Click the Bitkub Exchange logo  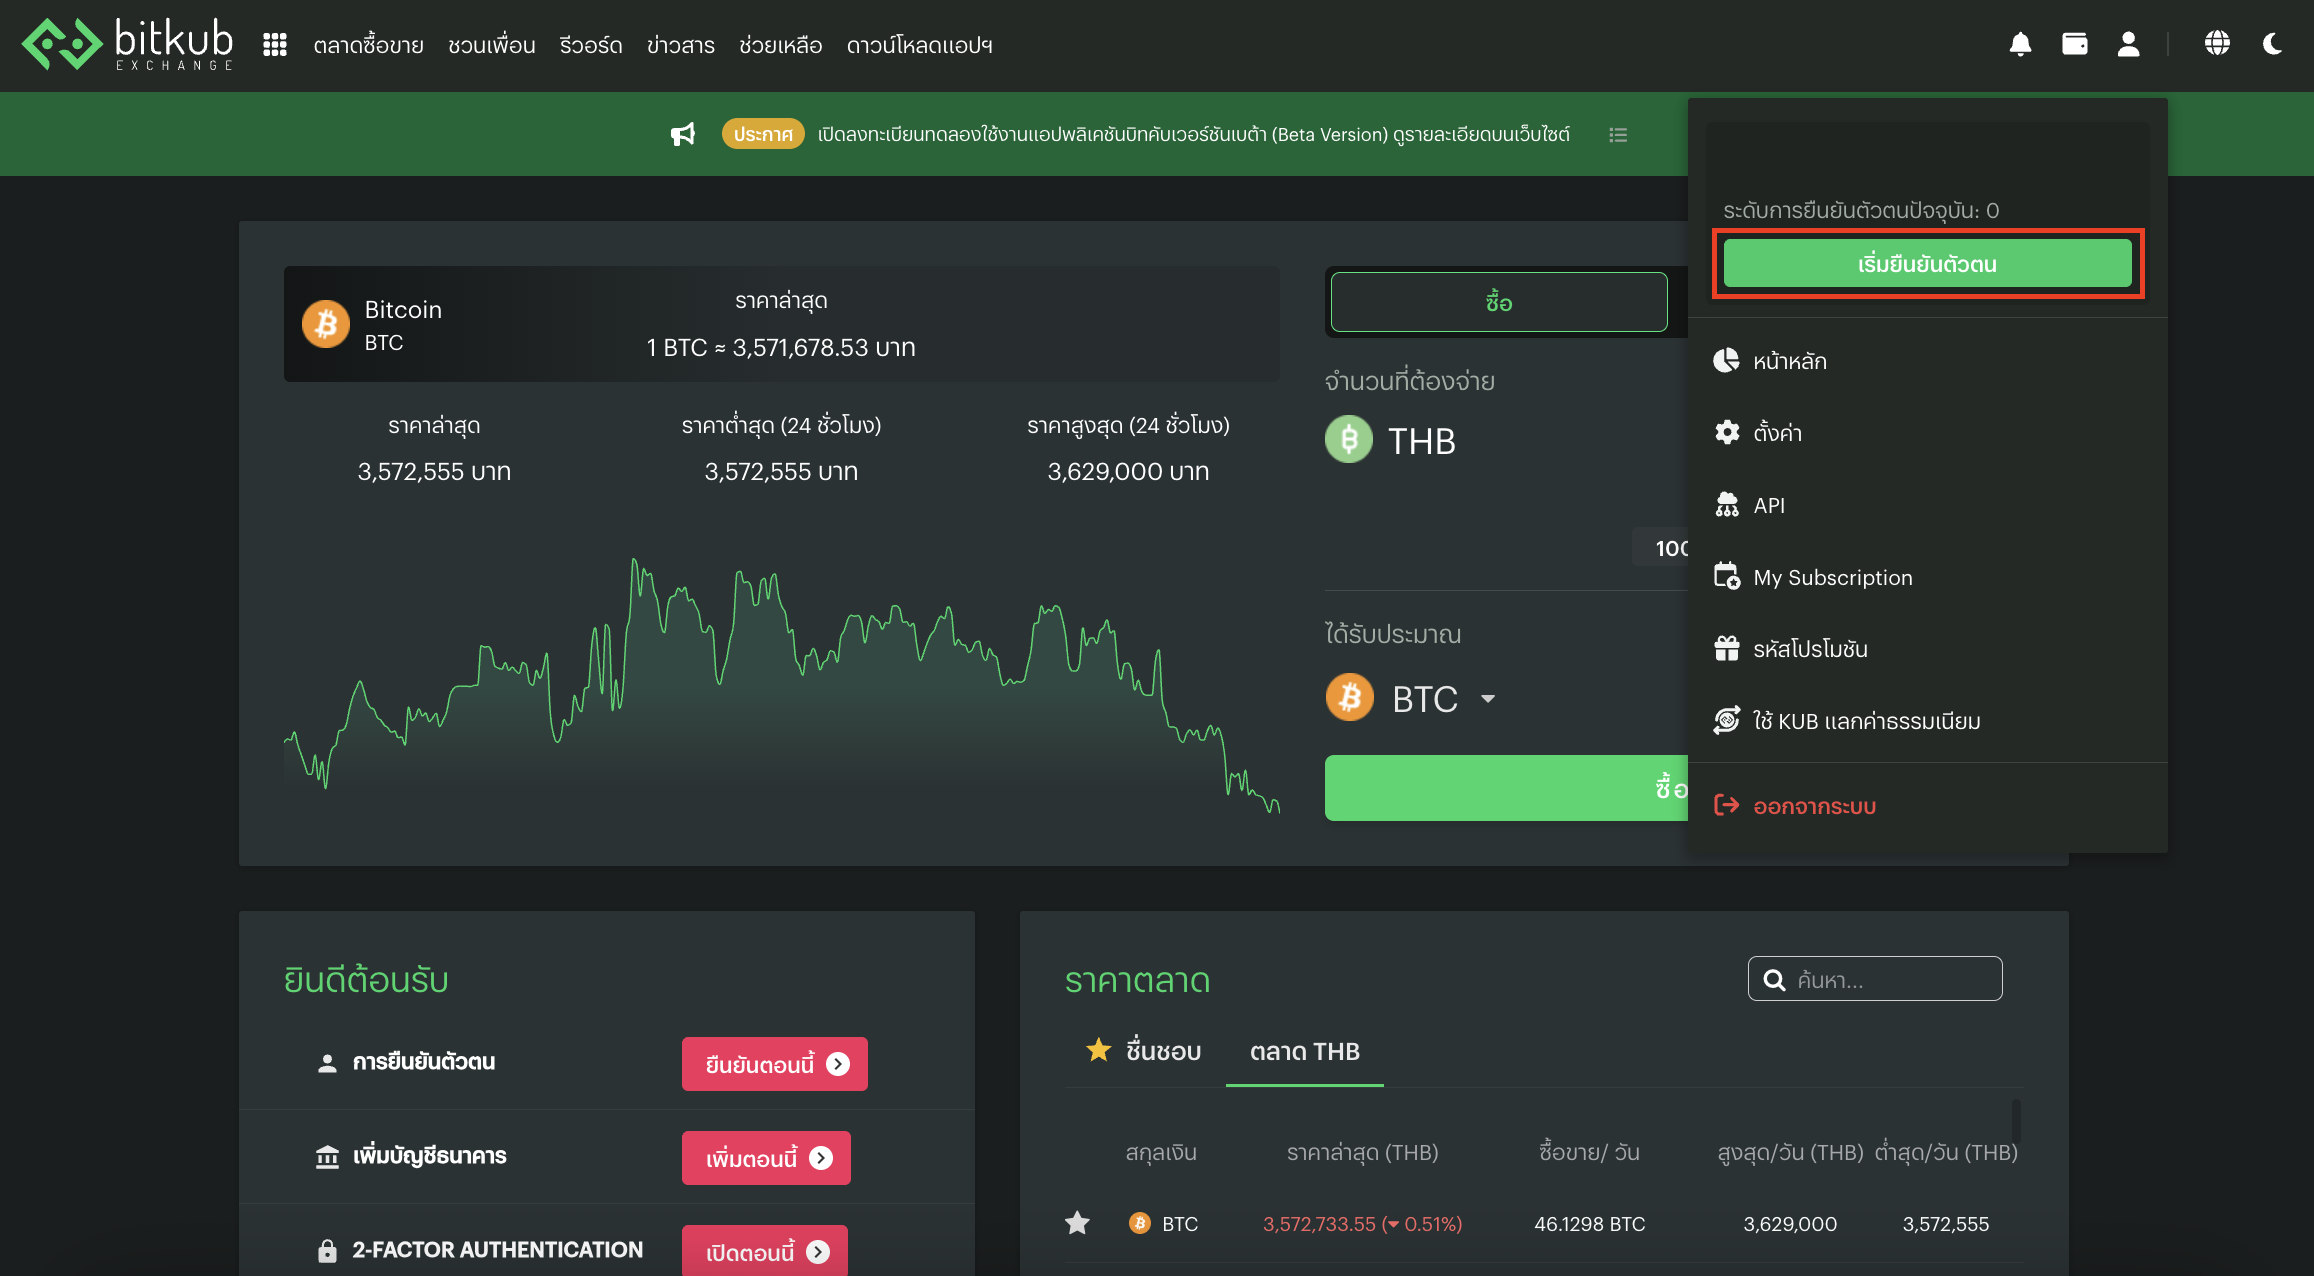point(127,45)
